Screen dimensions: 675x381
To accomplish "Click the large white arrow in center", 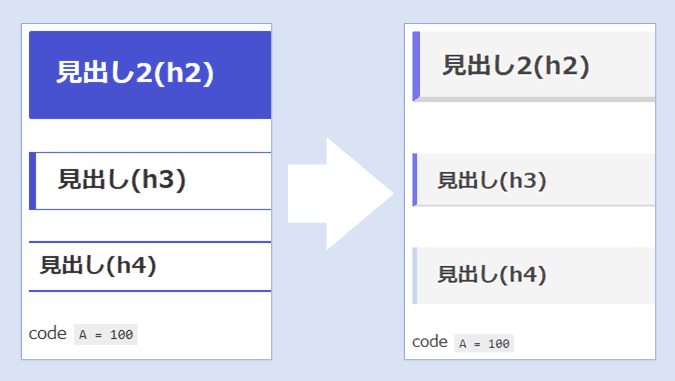I will tap(341, 194).
